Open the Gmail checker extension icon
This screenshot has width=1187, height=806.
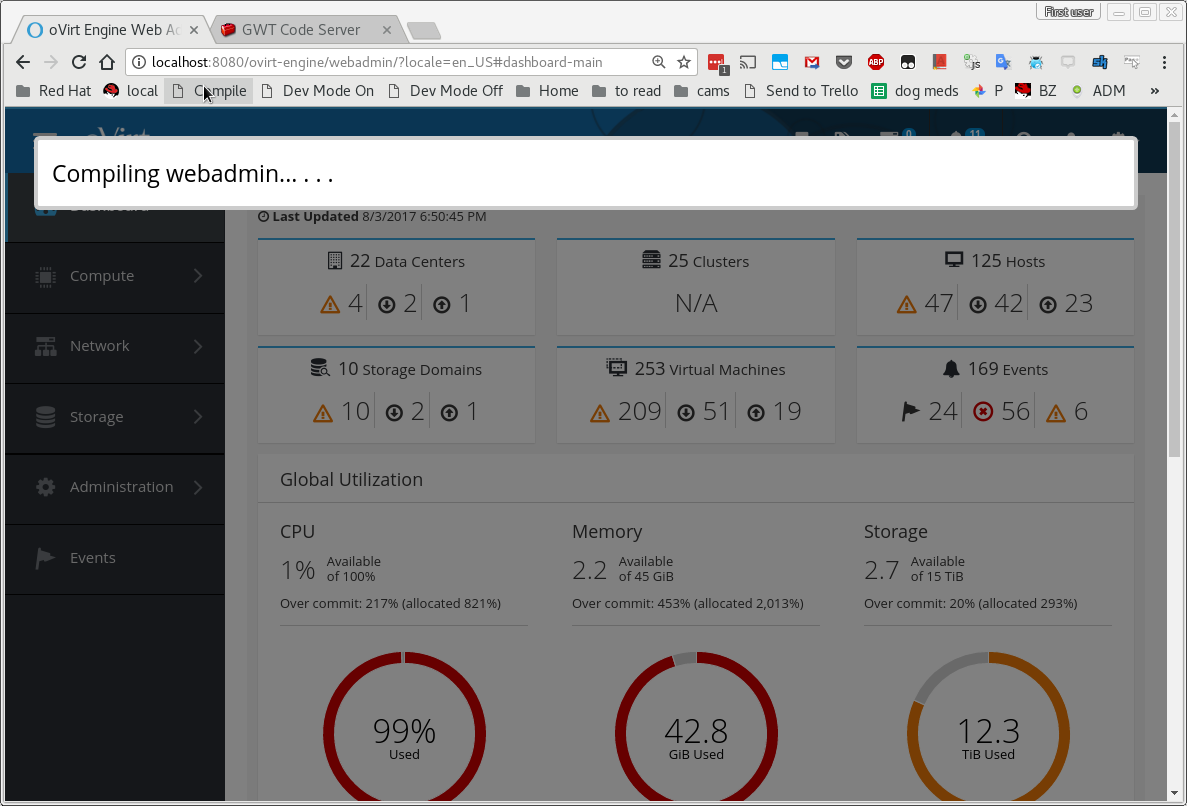tap(812, 62)
